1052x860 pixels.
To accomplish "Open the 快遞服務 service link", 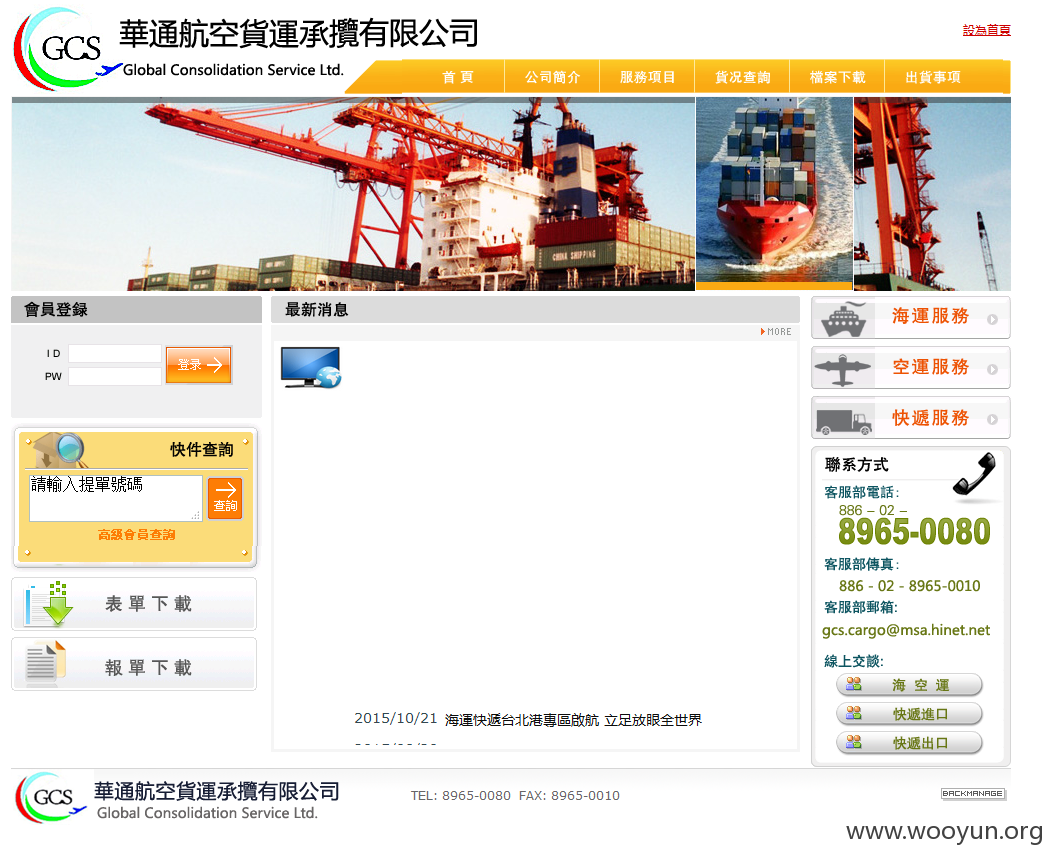I will 931,418.
